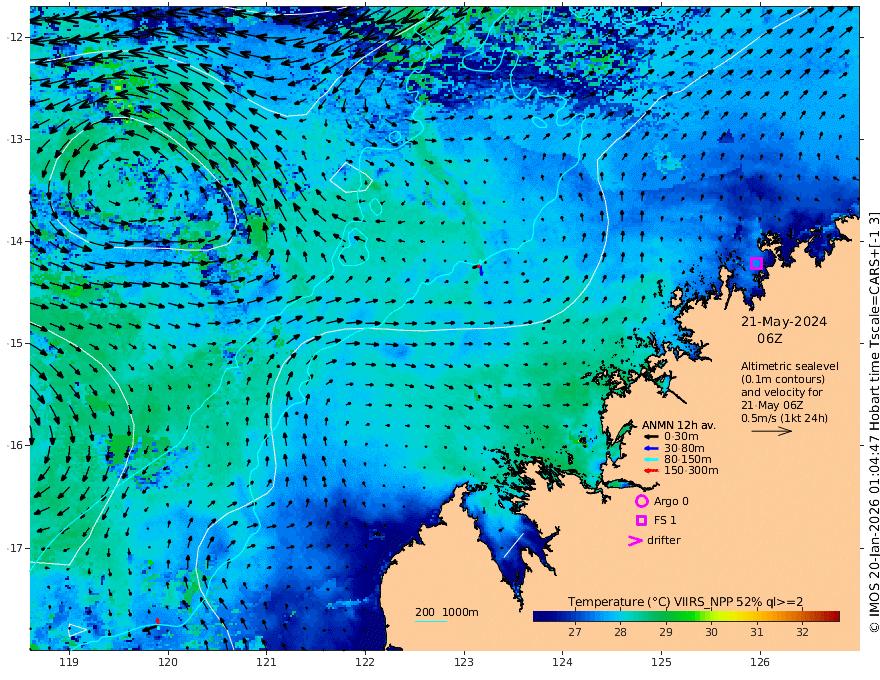Click the vertical IMOS copyright text on right
This screenshot has width=880, height=680.
point(873,422)
